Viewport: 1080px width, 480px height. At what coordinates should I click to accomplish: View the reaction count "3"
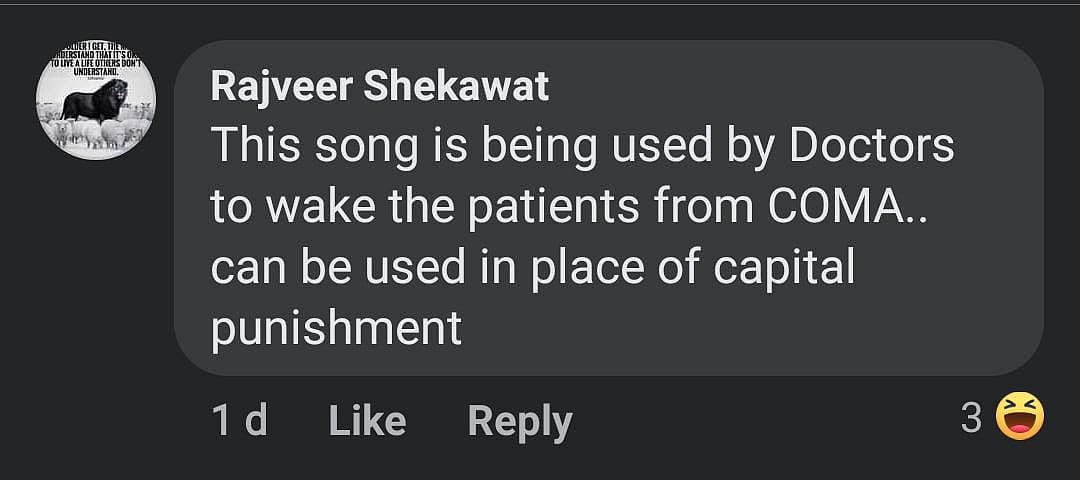coord(971,418)
